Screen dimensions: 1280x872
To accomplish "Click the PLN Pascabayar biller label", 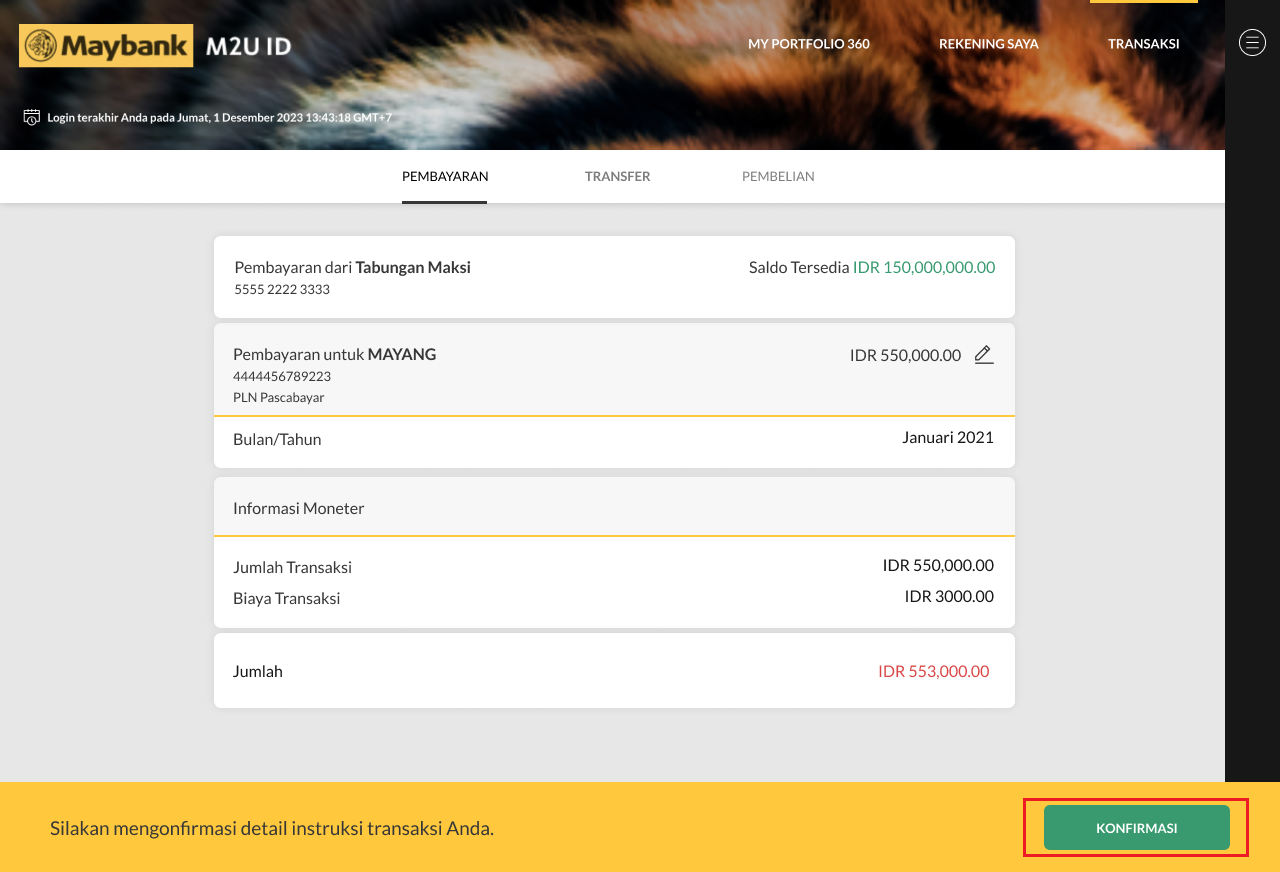I will [279, 397].
